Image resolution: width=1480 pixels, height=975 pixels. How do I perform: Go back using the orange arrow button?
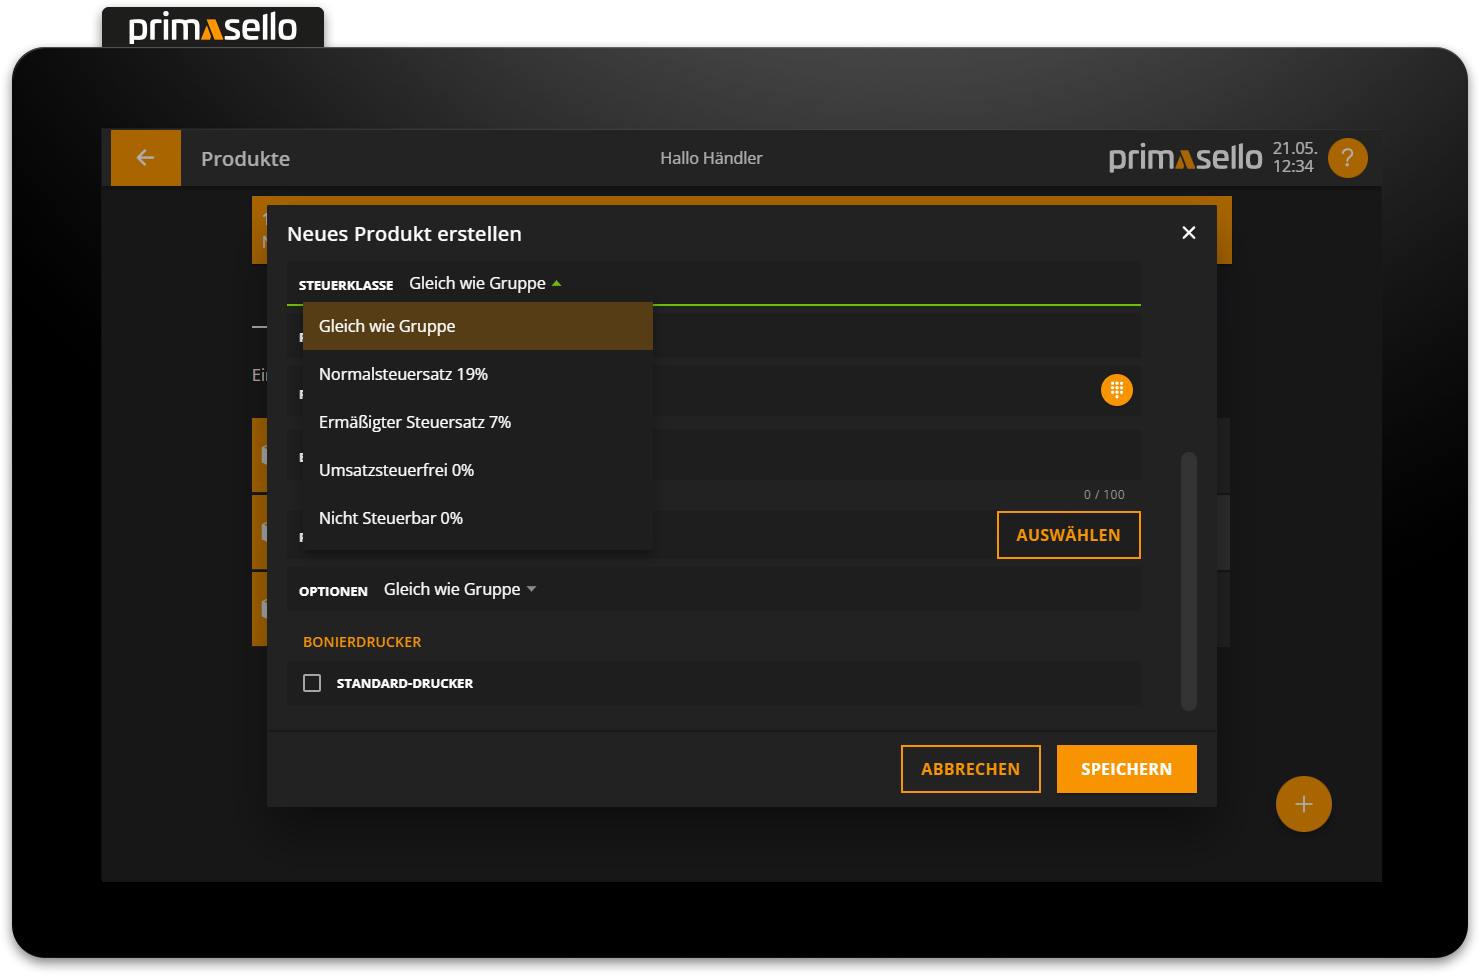(145, 158)
